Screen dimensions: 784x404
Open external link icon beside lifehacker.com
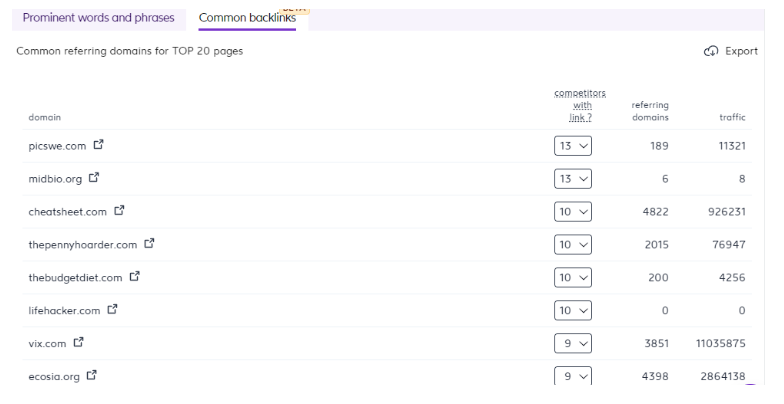[x=111, y=310]
